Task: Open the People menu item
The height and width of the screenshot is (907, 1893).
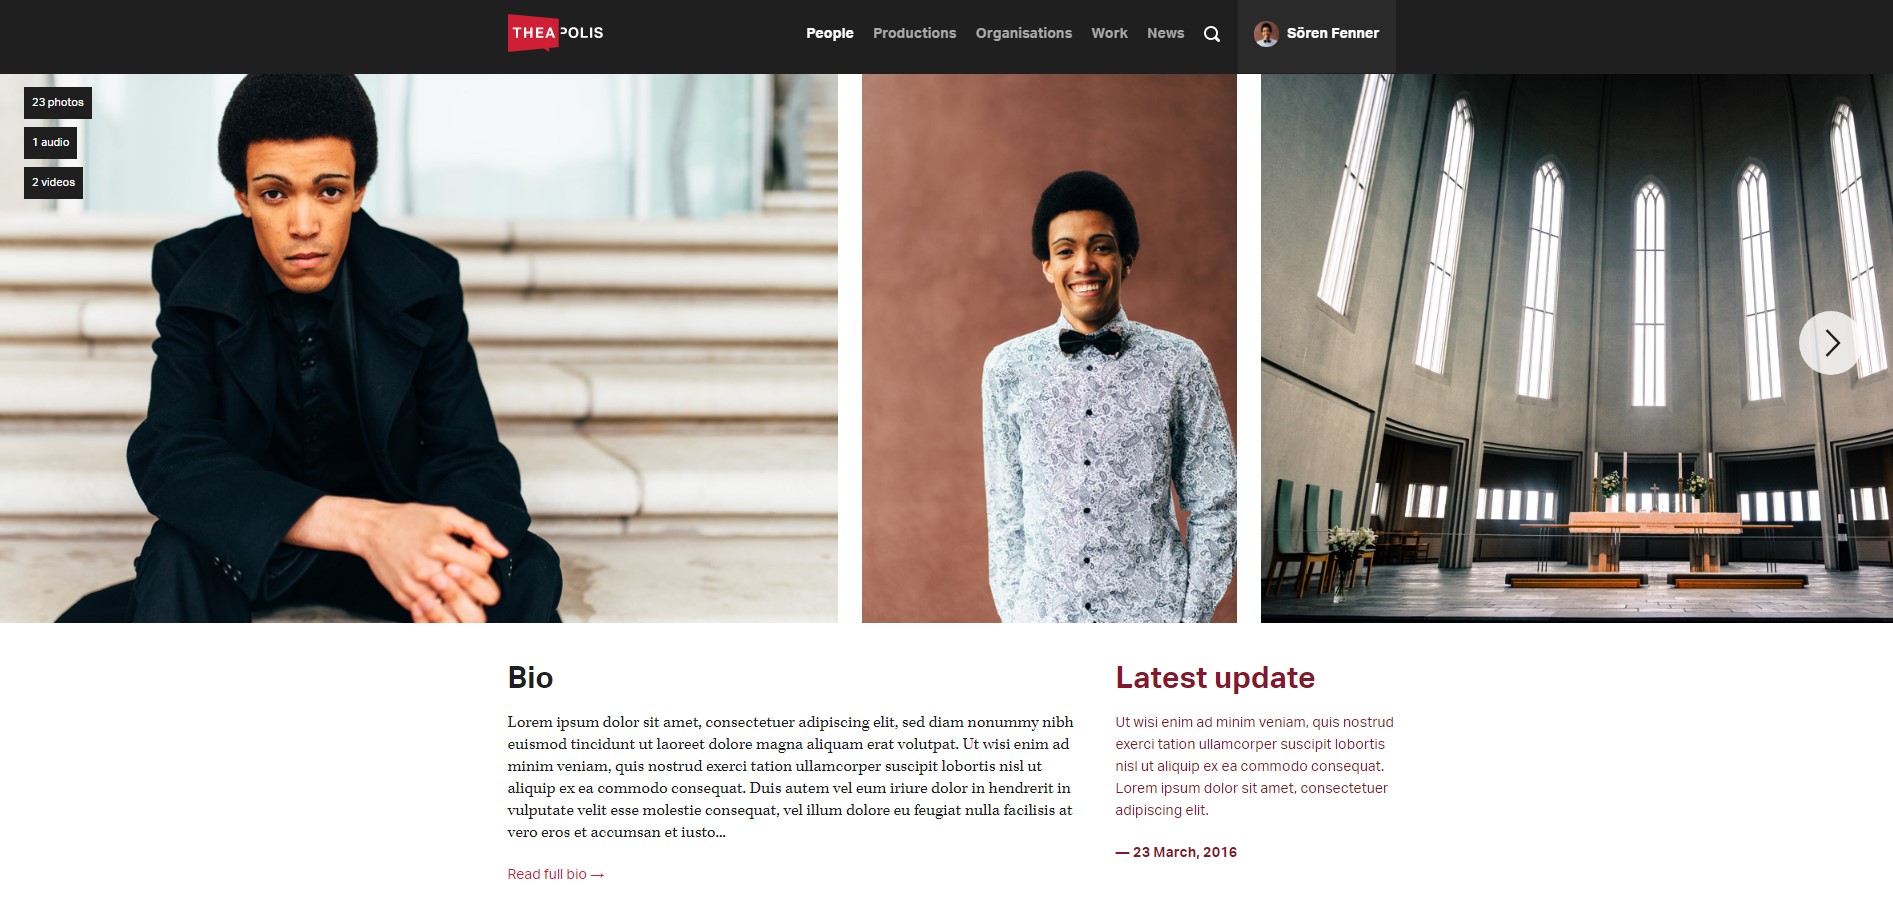Action: tap(829, 33)
